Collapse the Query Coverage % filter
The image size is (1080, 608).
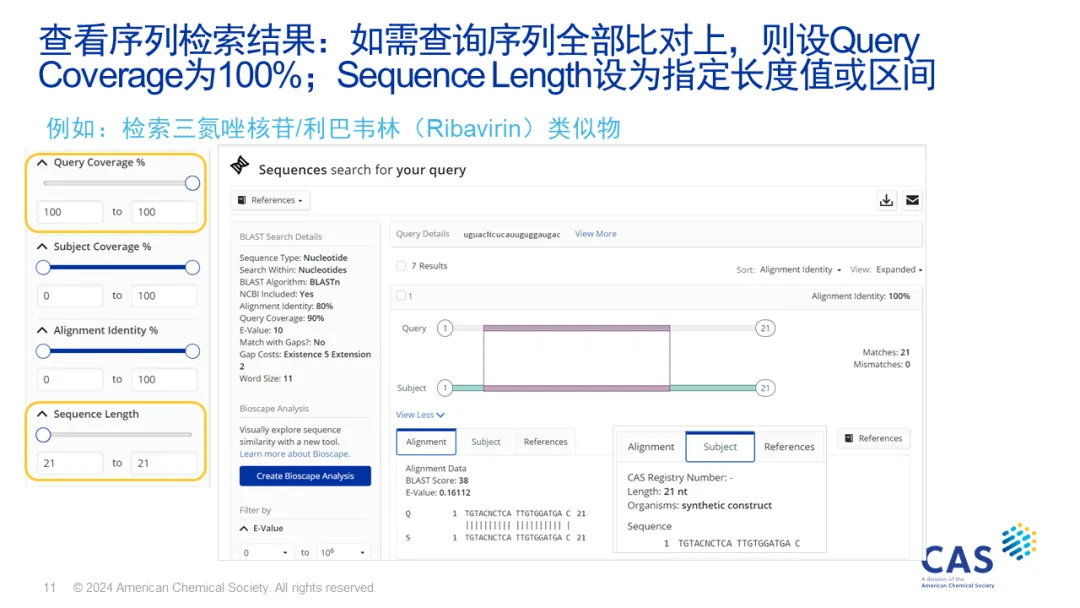(42, 163)
